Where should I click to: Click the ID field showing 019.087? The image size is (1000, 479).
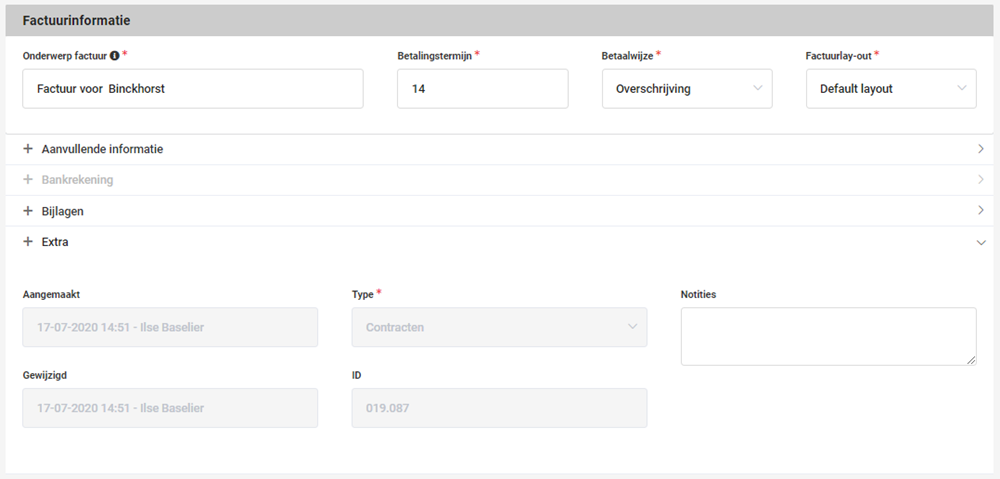coord(499,408)
